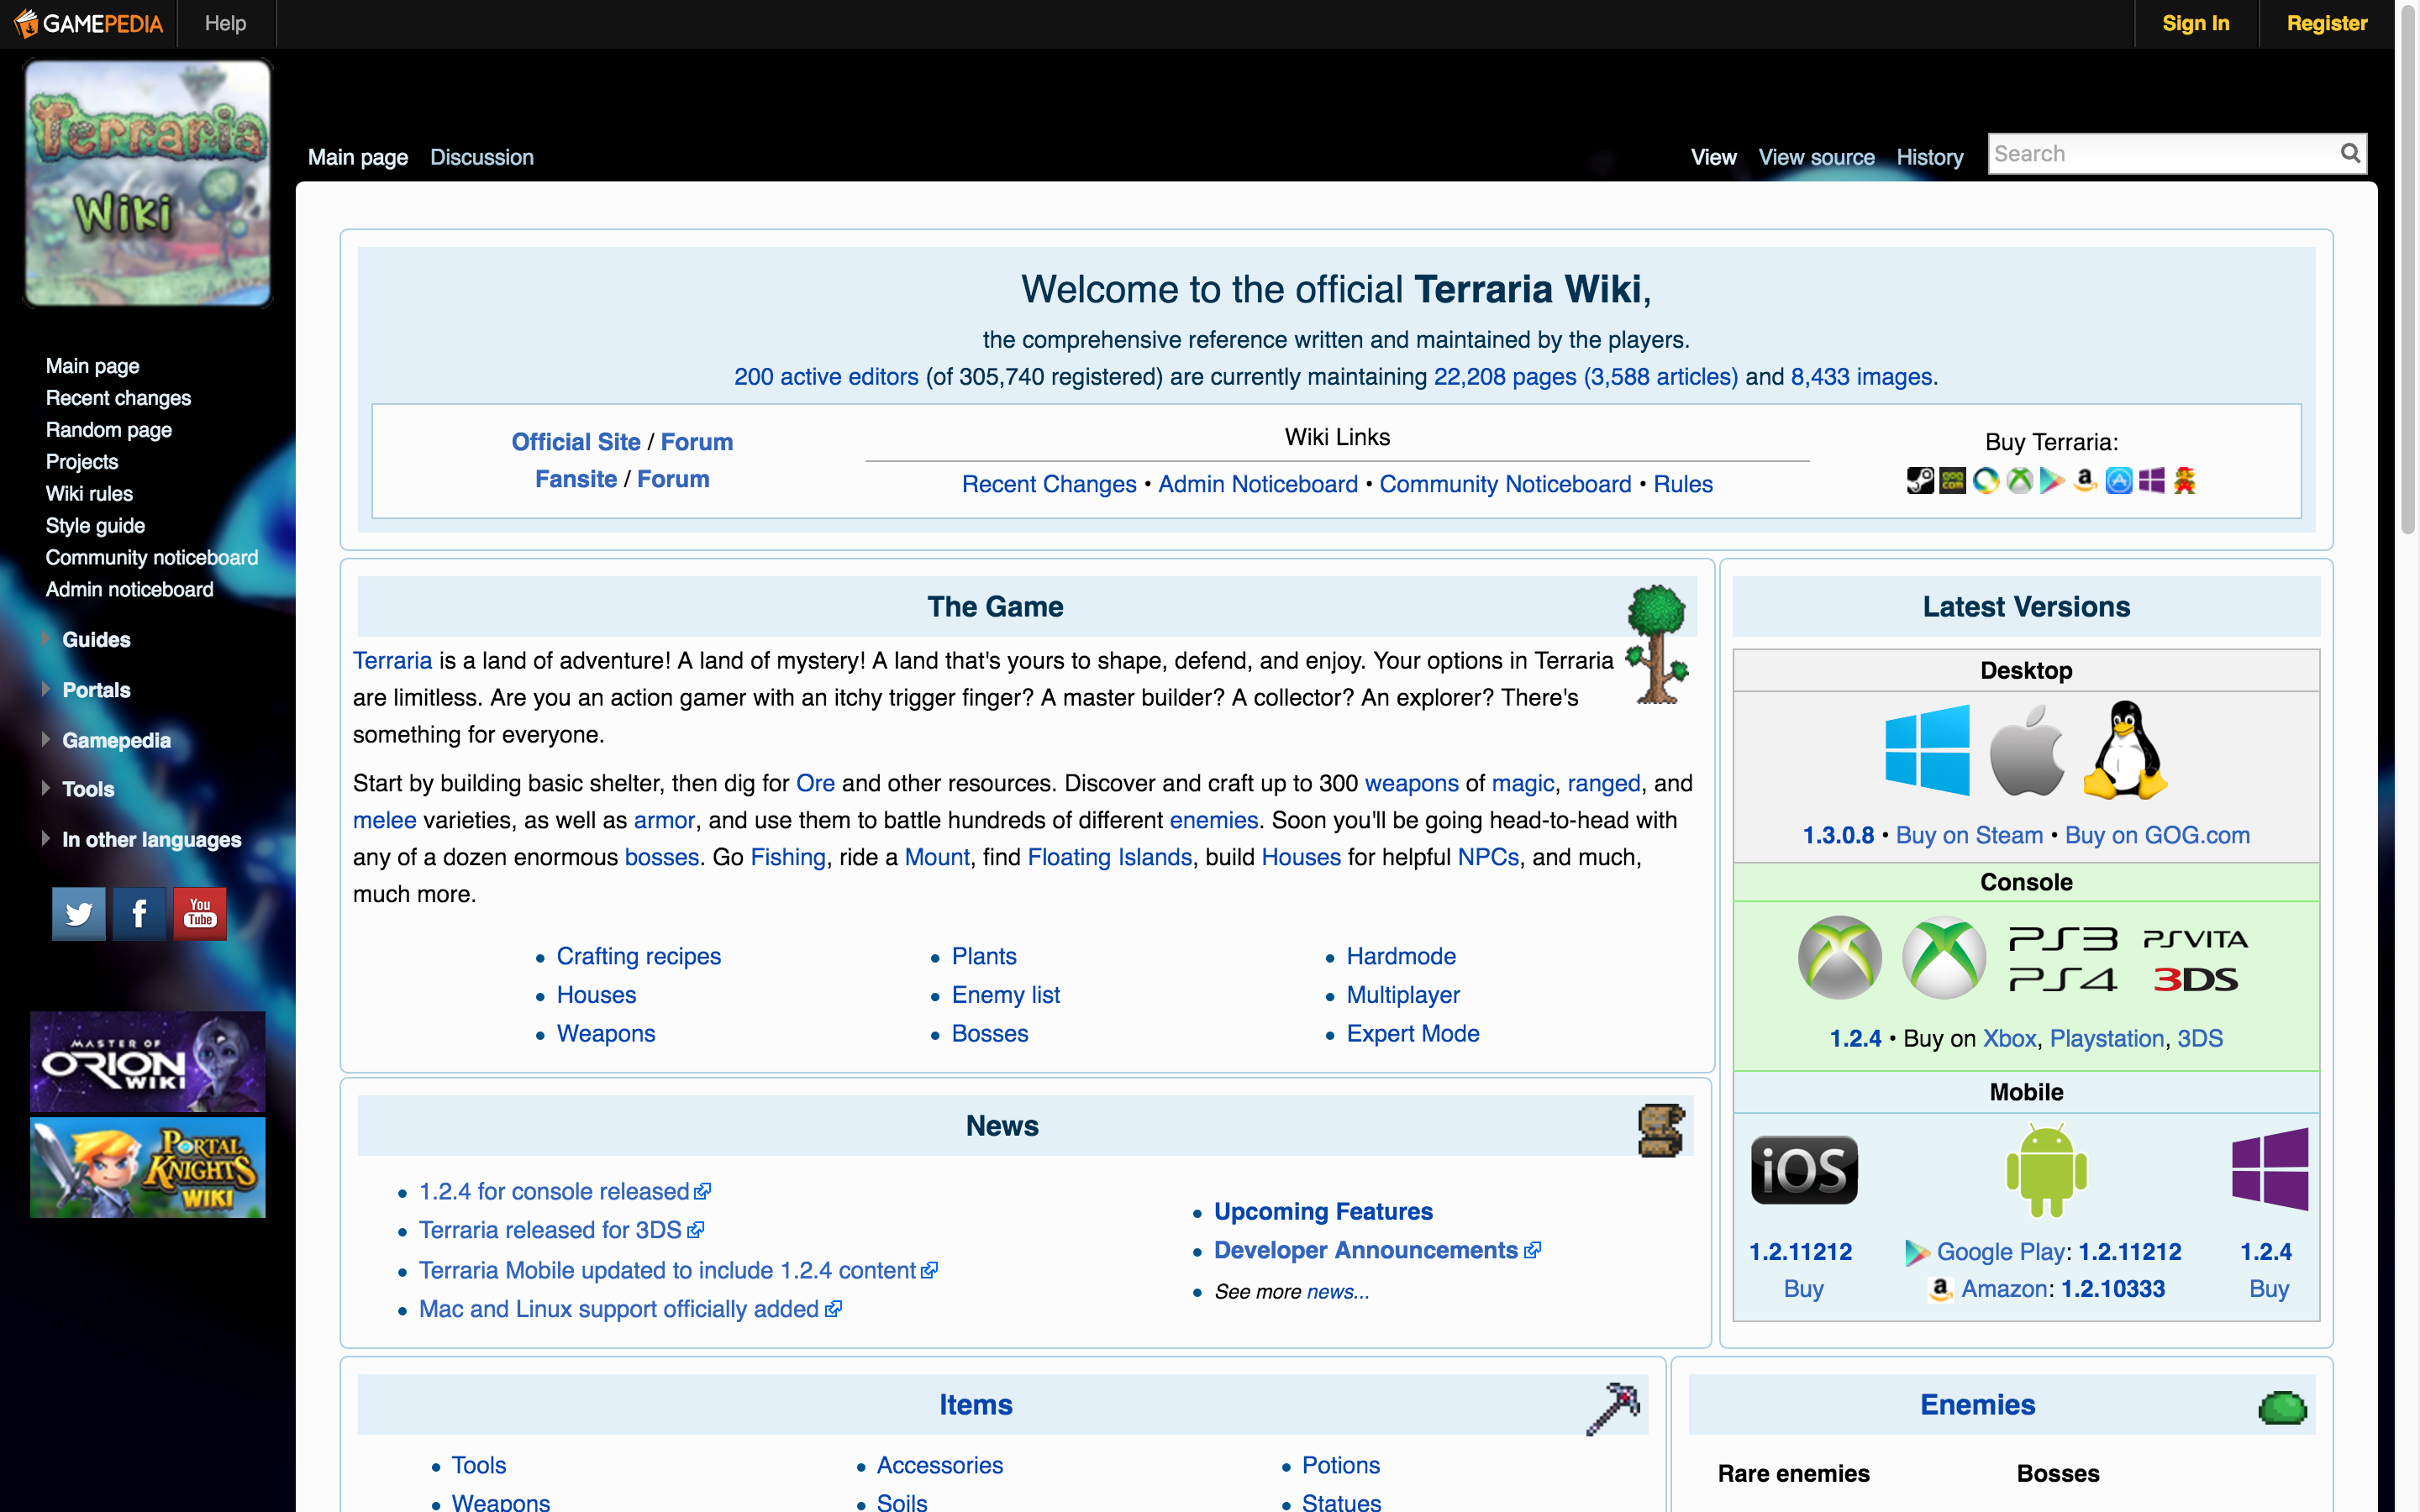Click Sign In in the top bar
2420x1512 pixels.
pos(2195,23)
